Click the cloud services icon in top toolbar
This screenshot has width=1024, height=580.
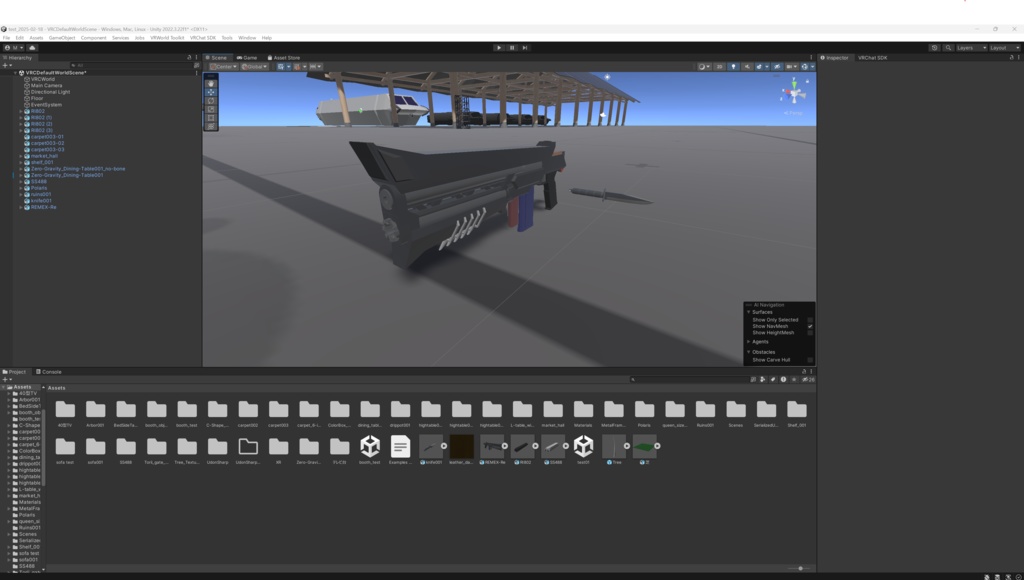coord(32,48)
